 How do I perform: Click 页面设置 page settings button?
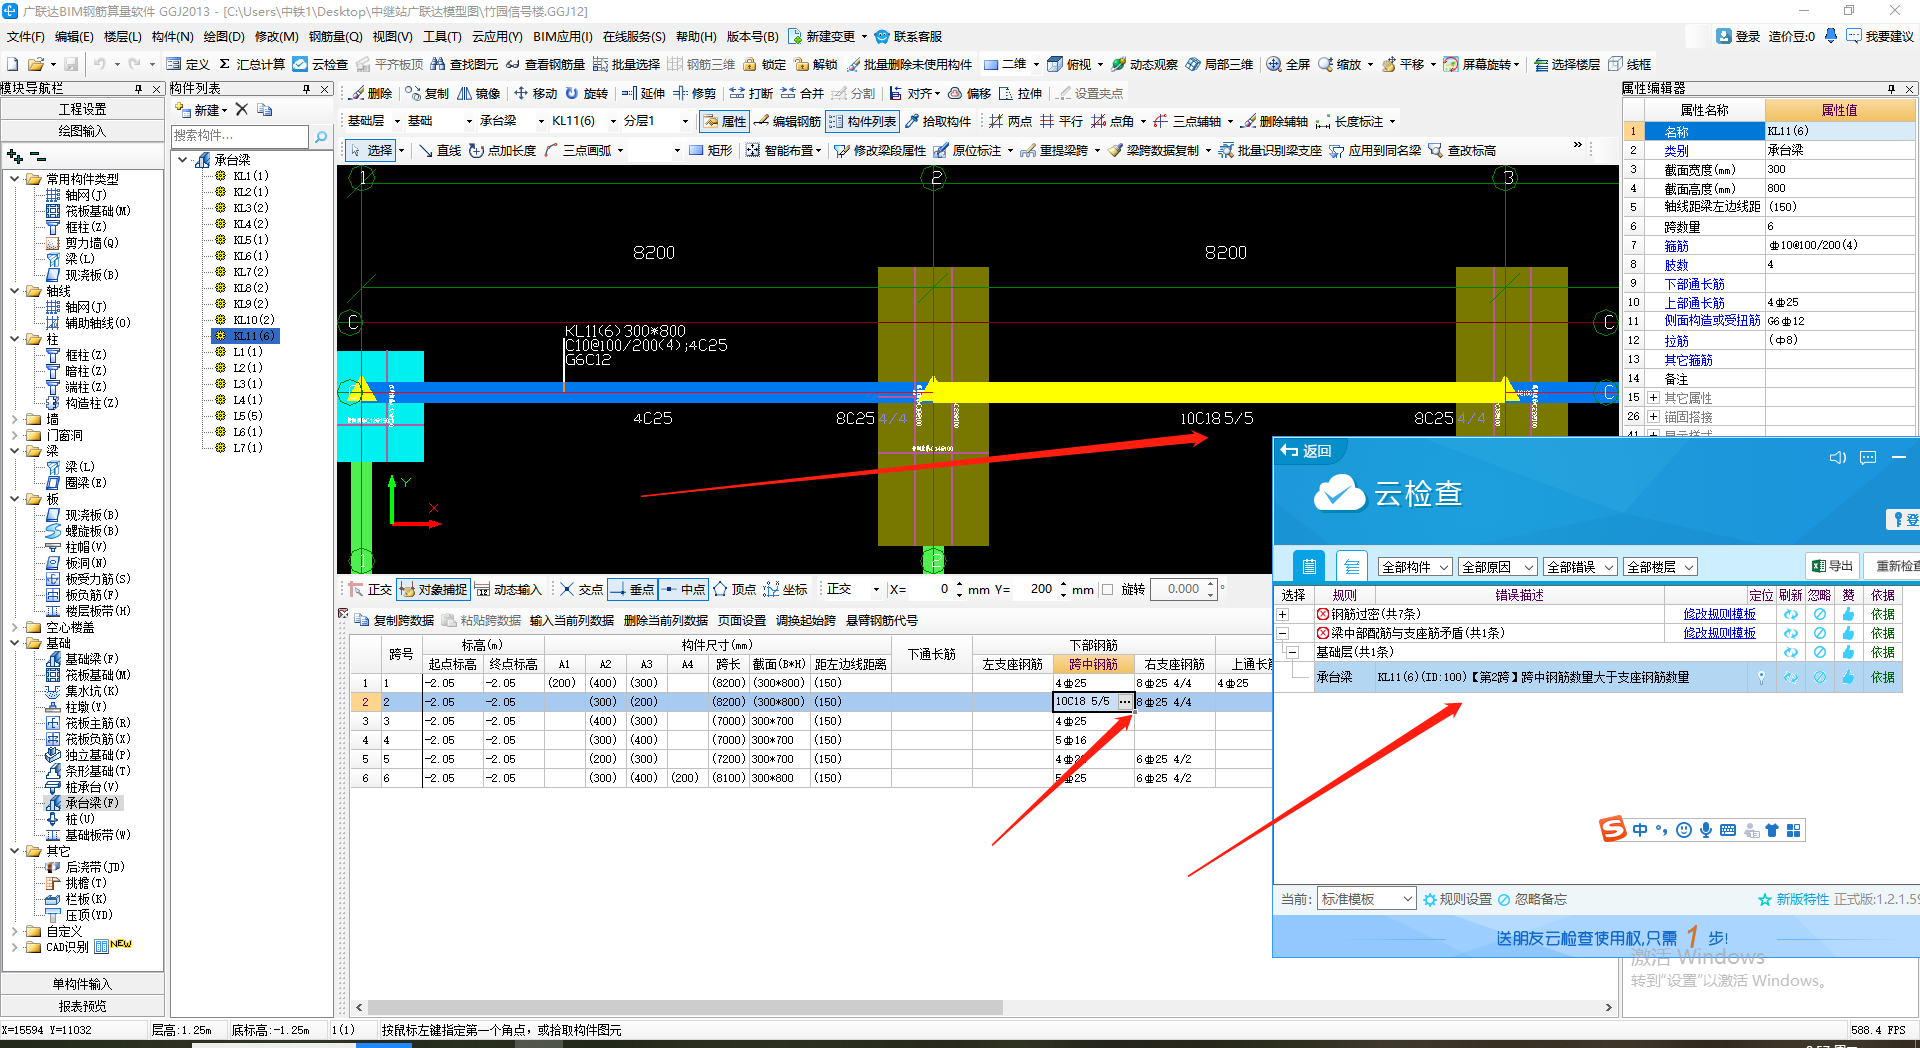tap(741, 620)
